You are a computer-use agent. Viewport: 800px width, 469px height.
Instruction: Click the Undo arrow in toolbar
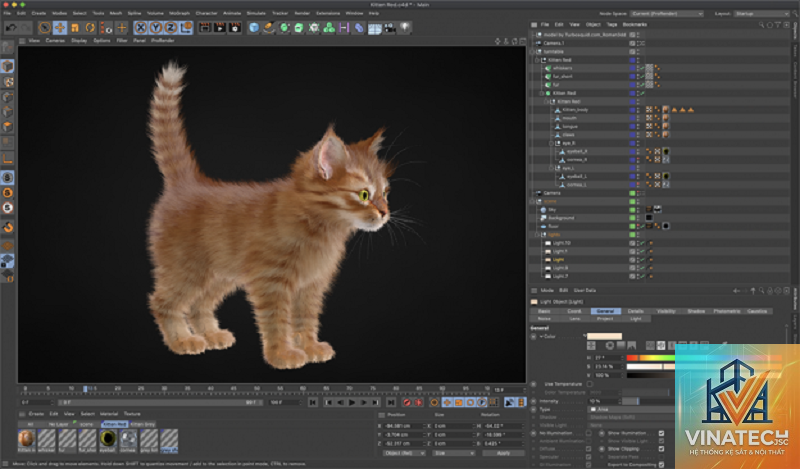coord(10,28)
